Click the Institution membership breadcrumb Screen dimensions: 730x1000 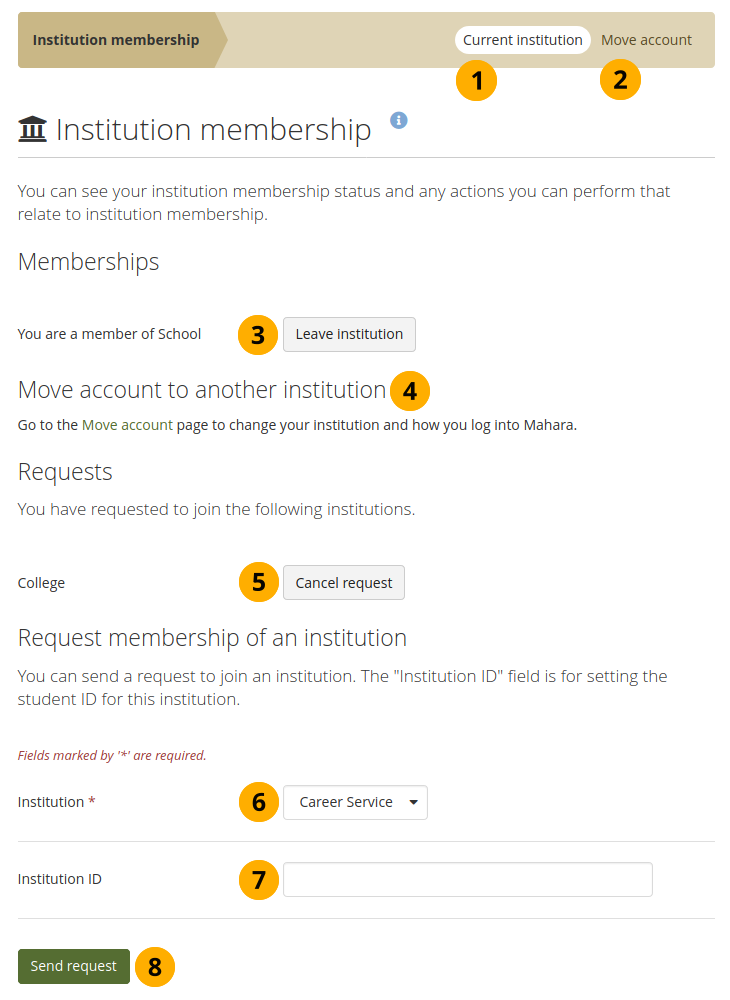point(116,40)
